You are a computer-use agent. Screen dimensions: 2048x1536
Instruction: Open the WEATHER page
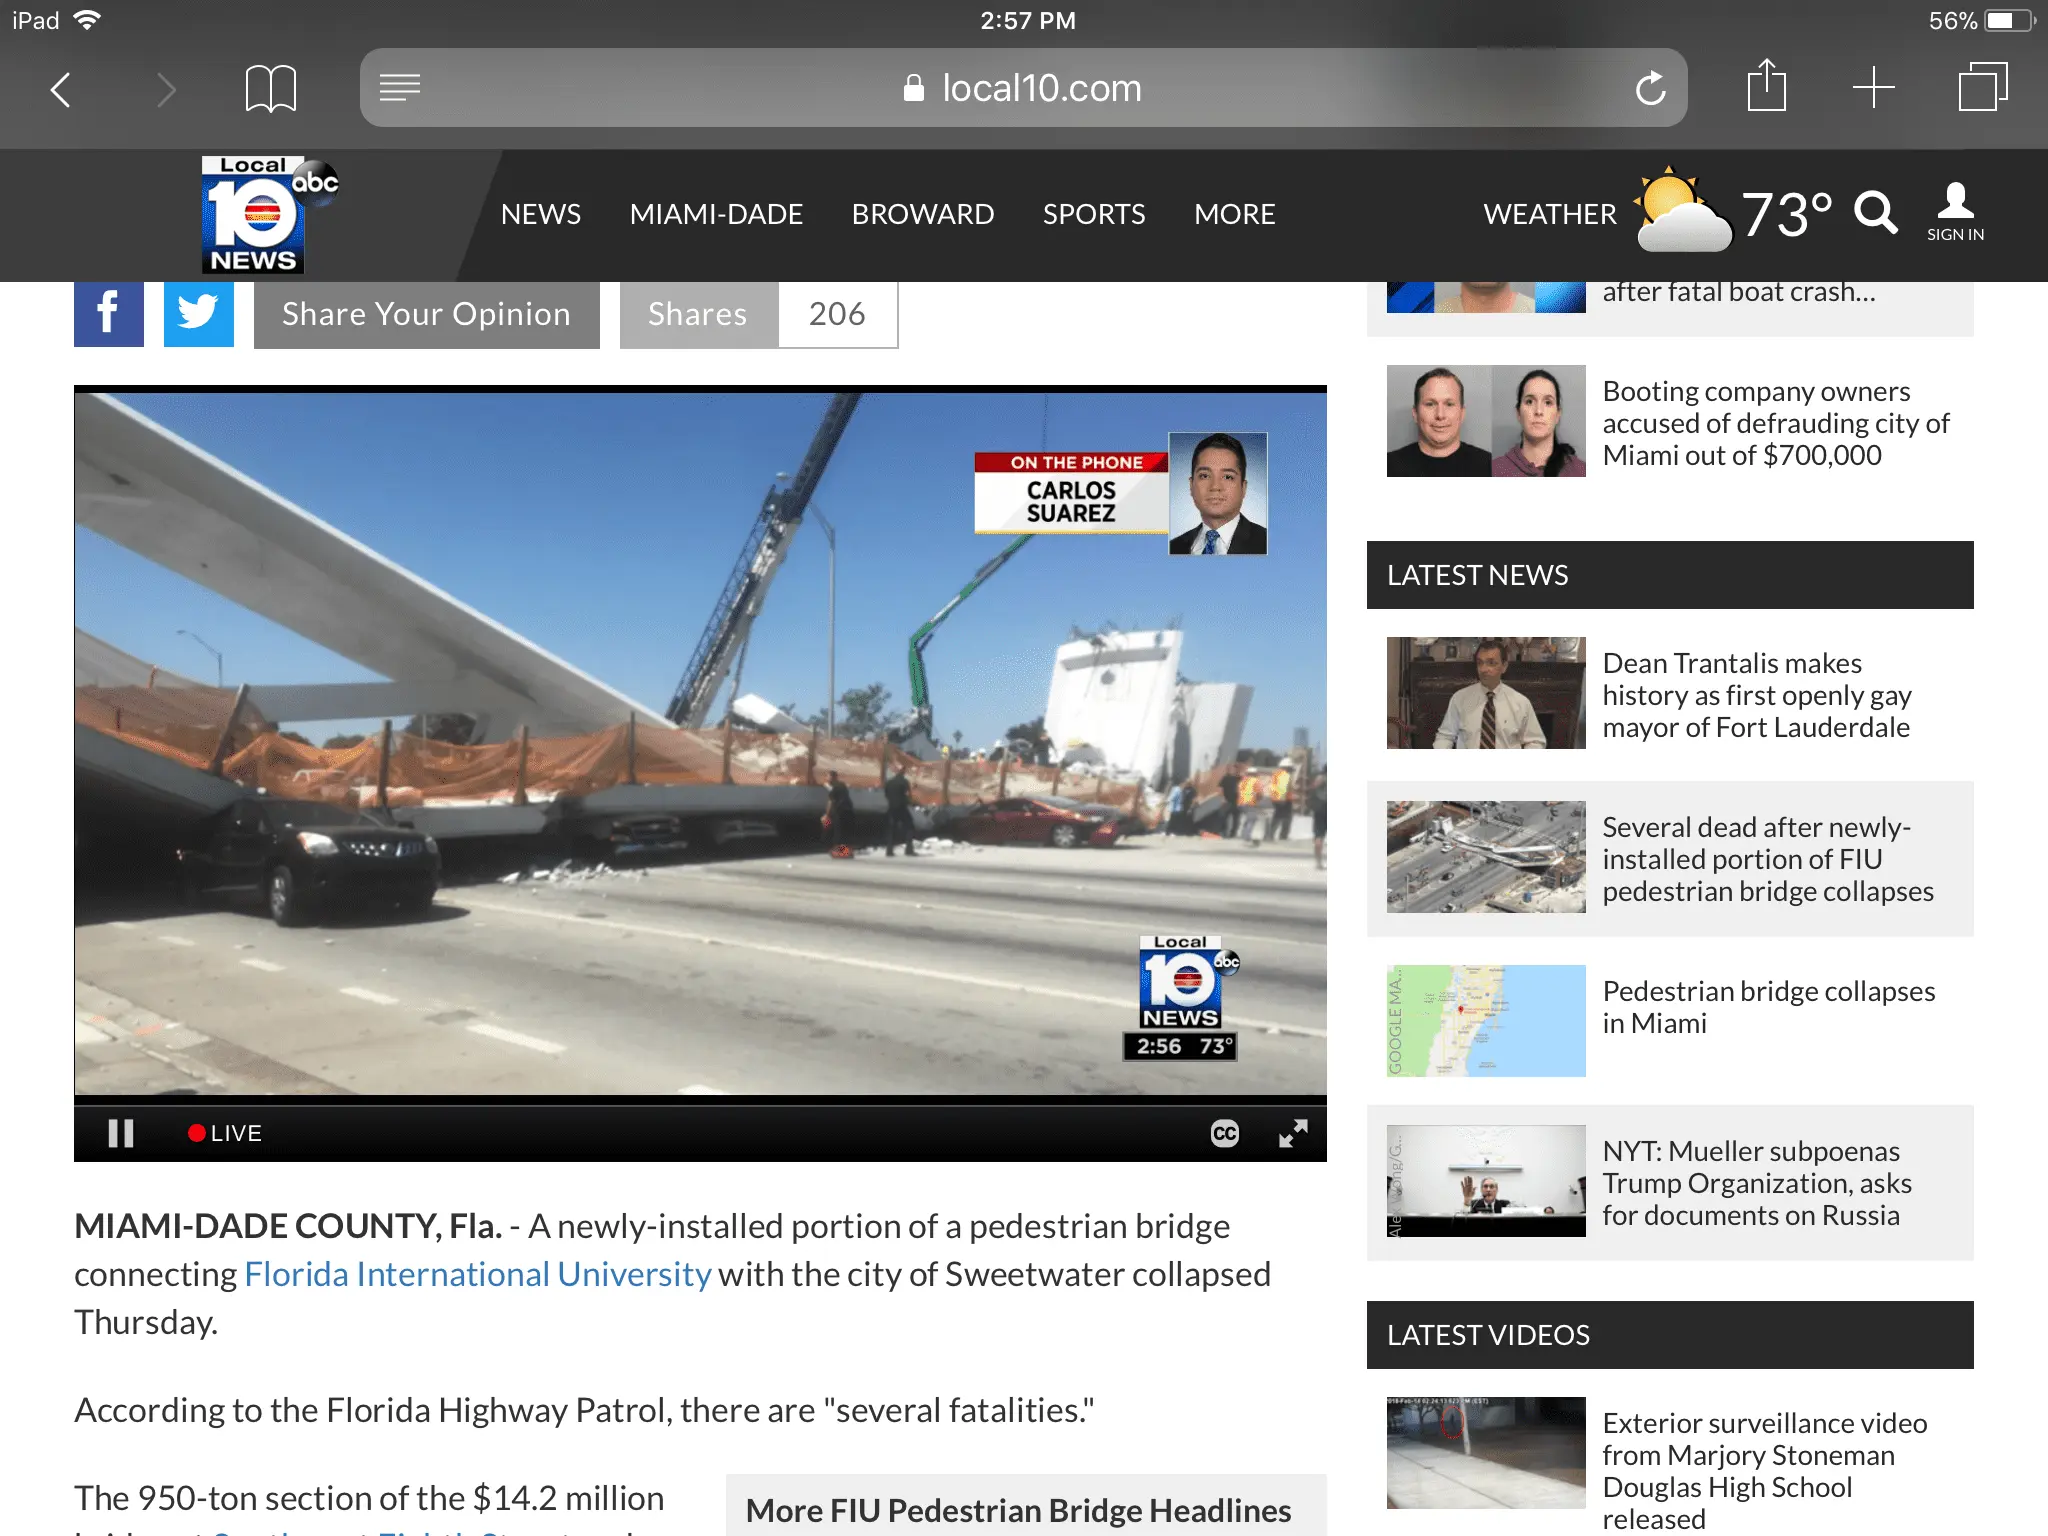[x=1550, y=214]
